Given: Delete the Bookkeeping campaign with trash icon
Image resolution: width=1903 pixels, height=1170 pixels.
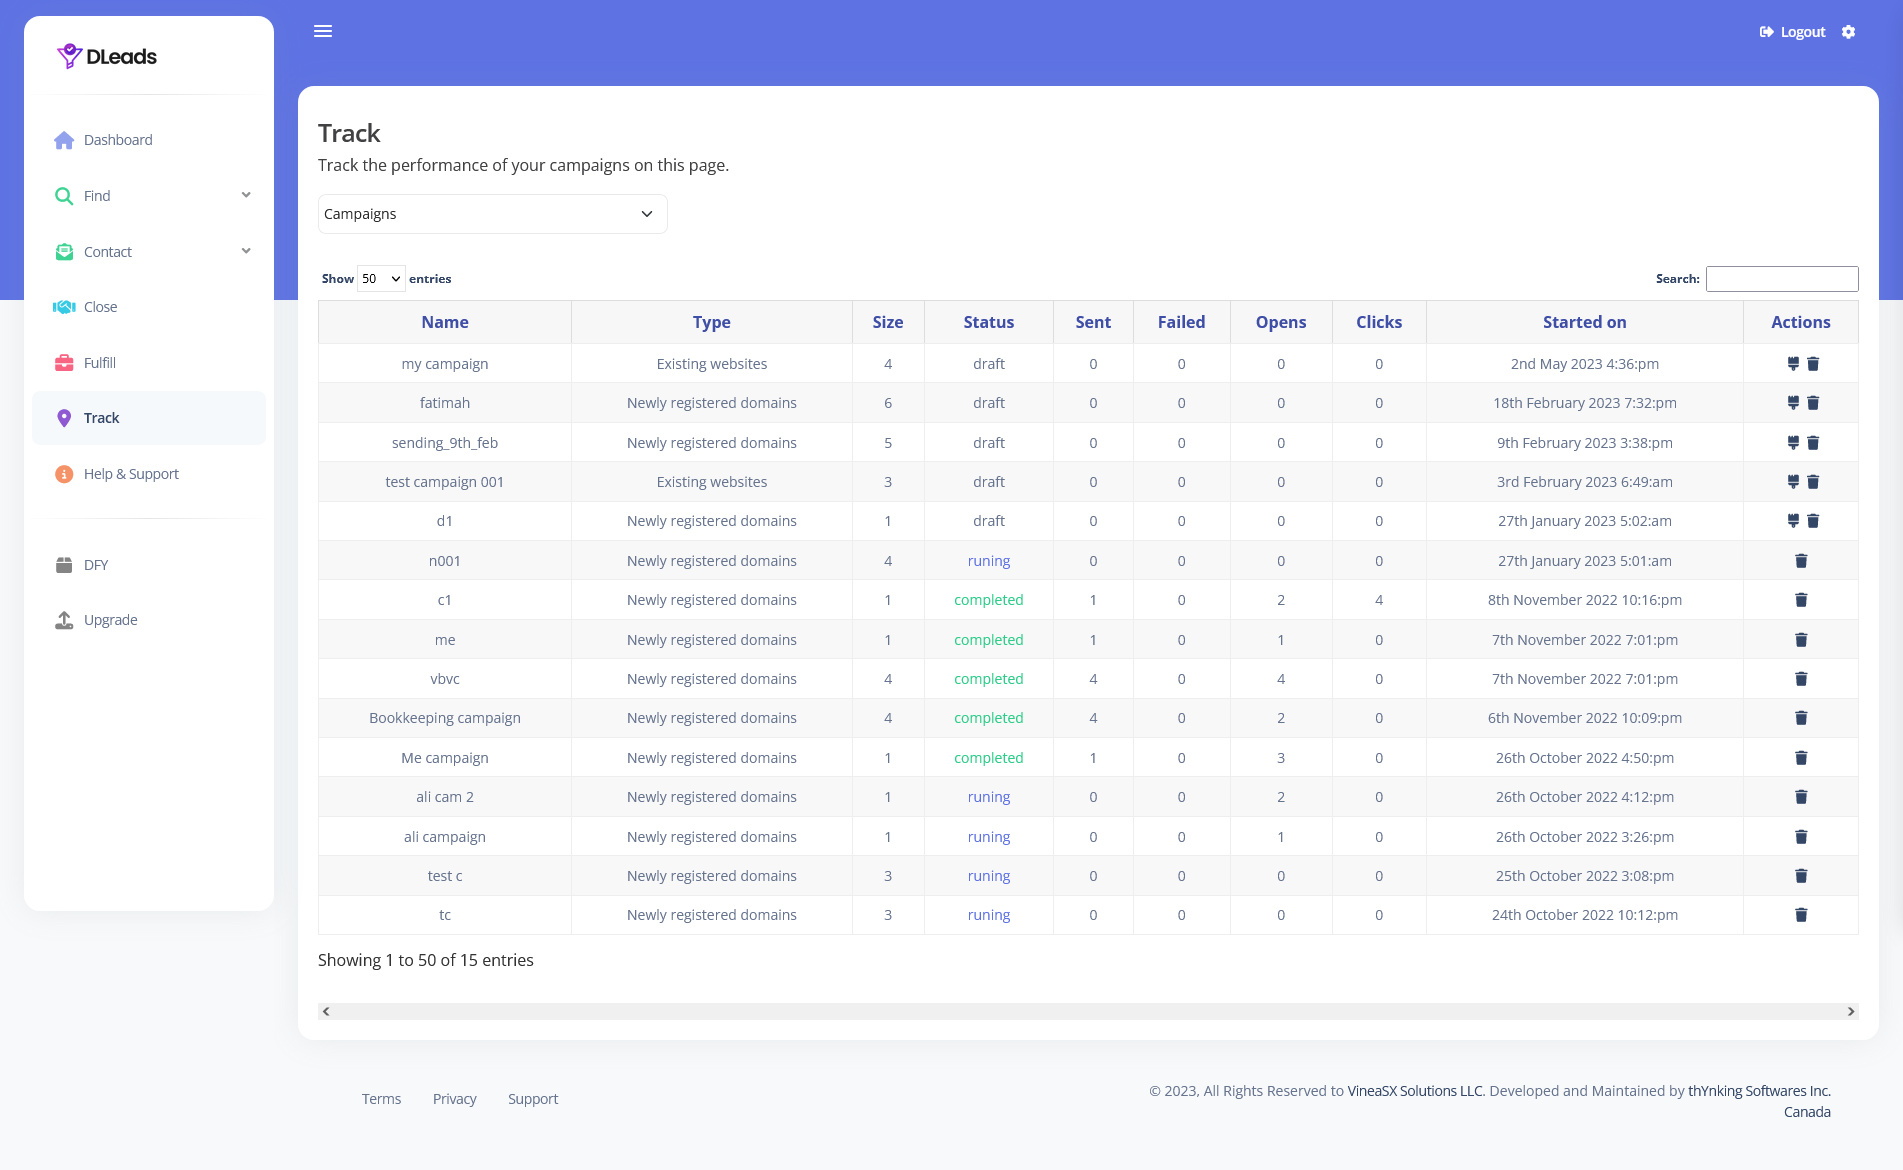Looking at the screenshot, I should [1801, 718].
